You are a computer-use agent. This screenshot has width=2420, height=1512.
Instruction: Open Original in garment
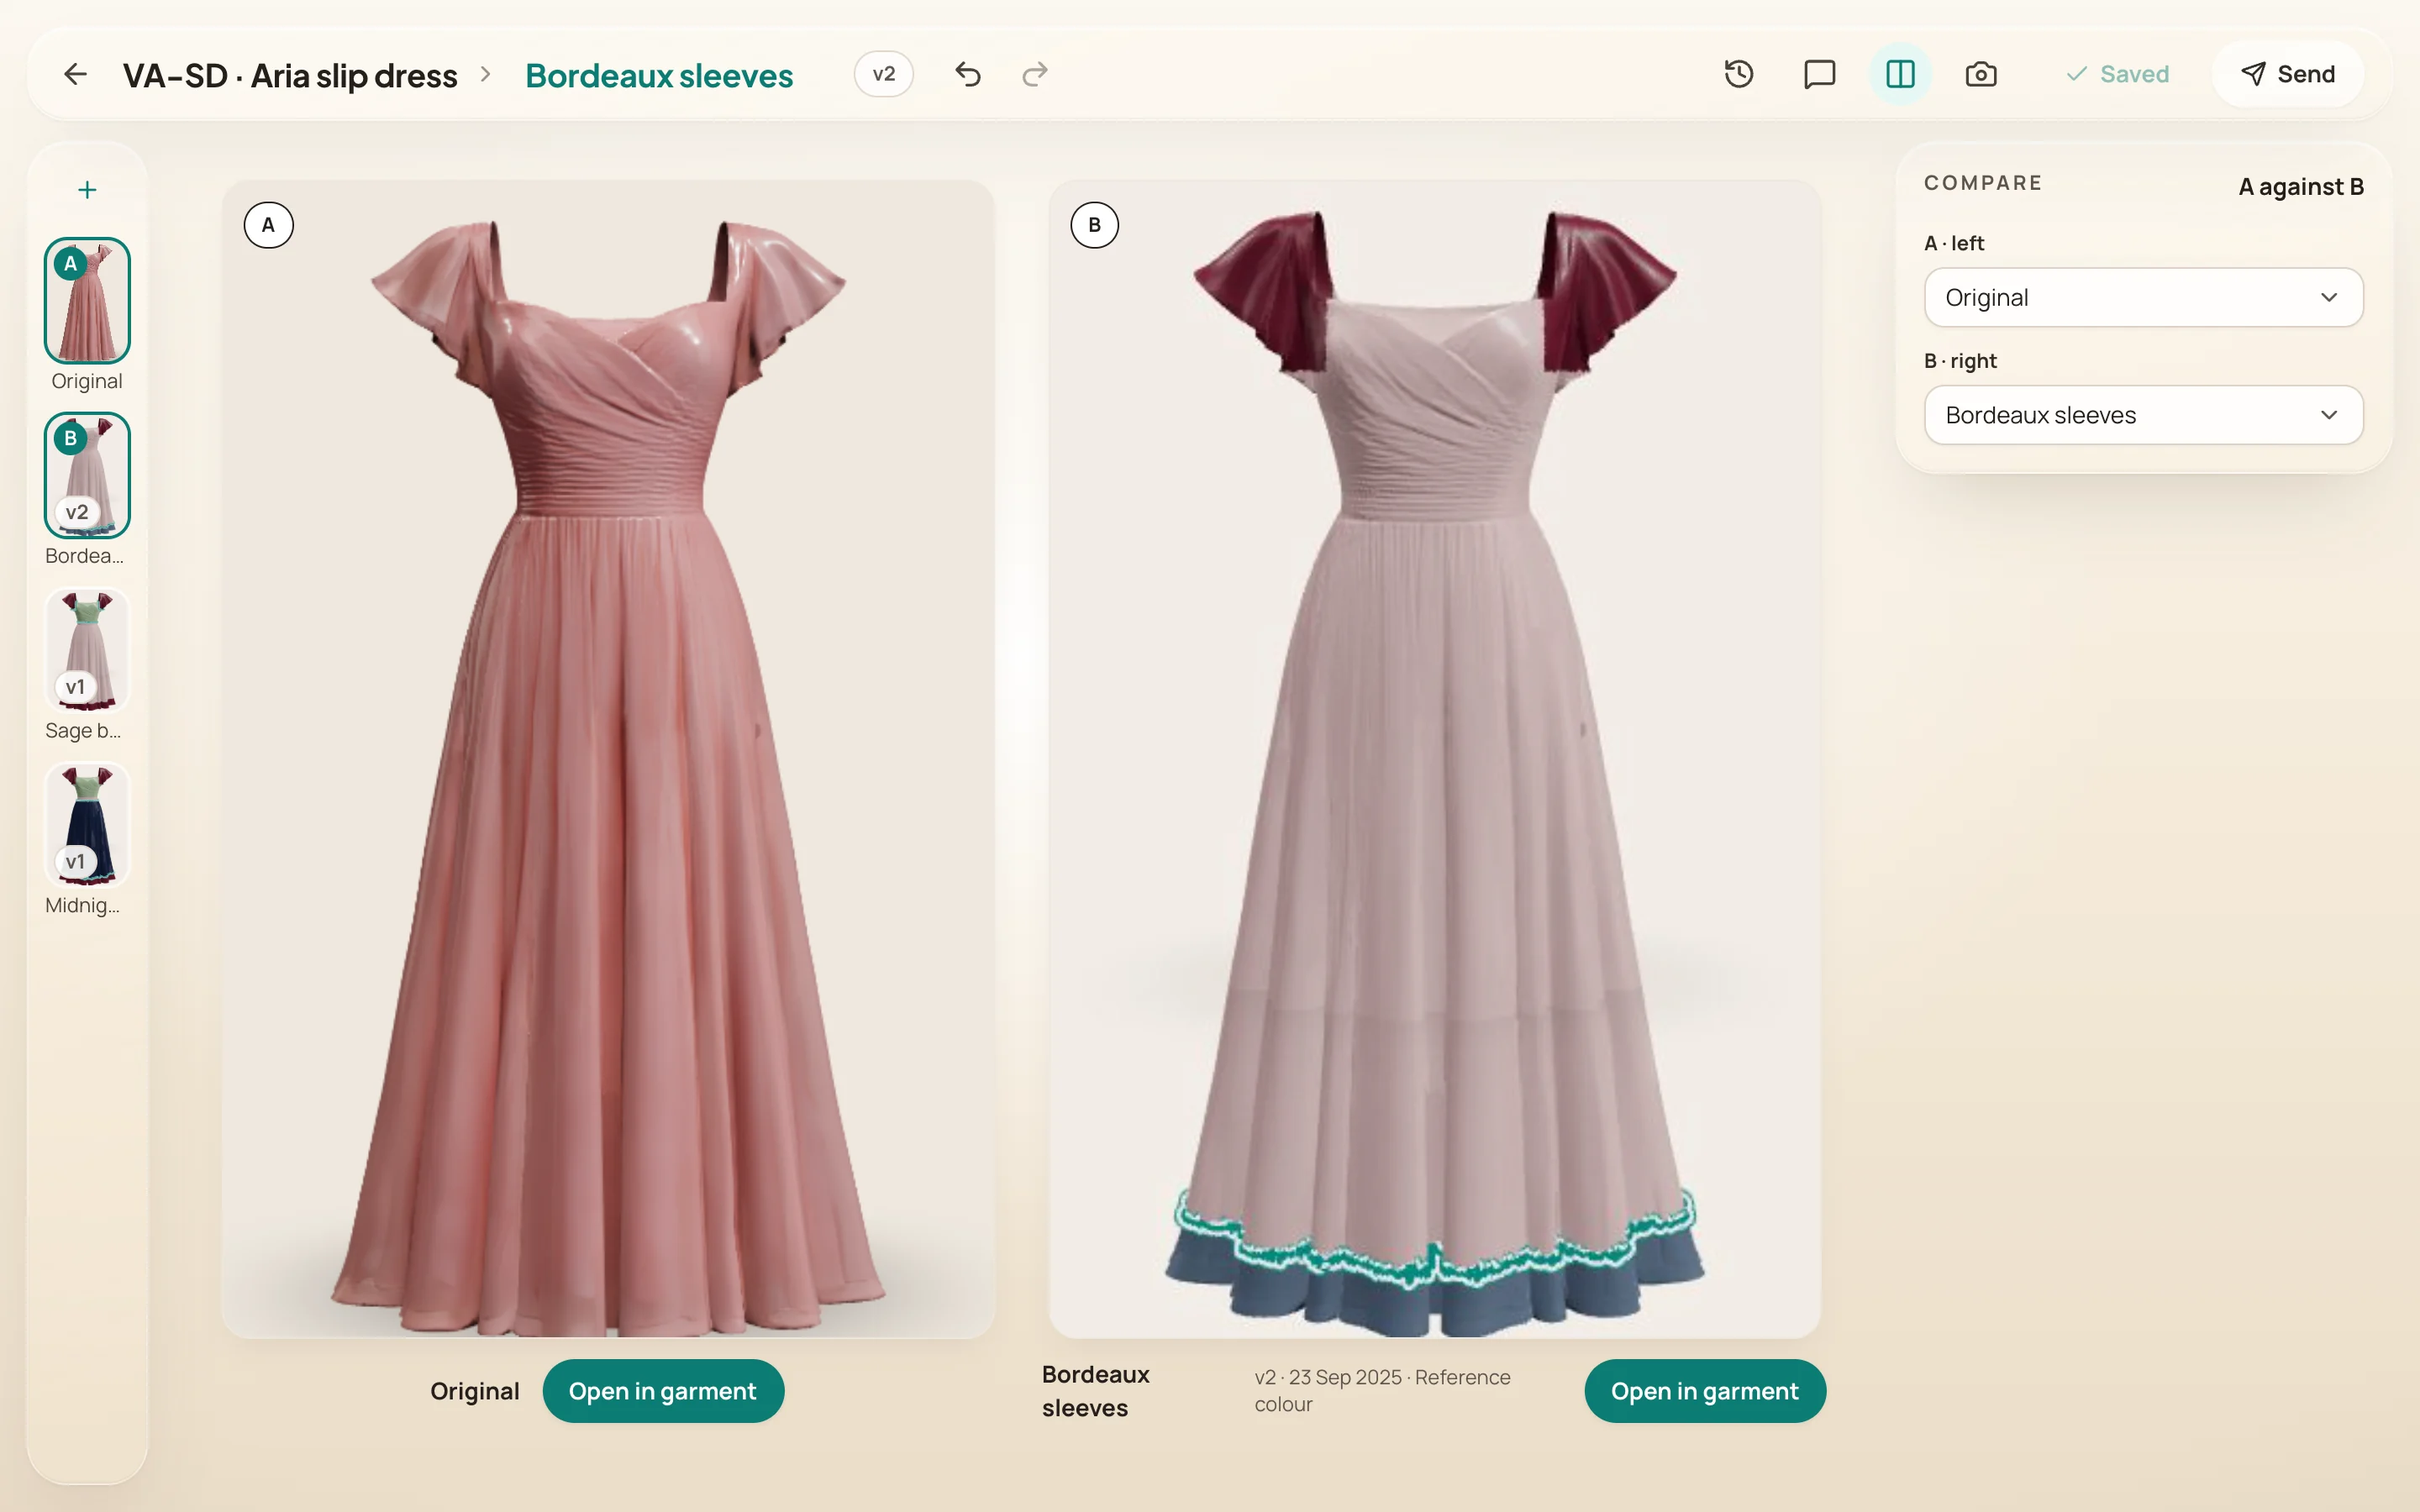point(663,1391)
